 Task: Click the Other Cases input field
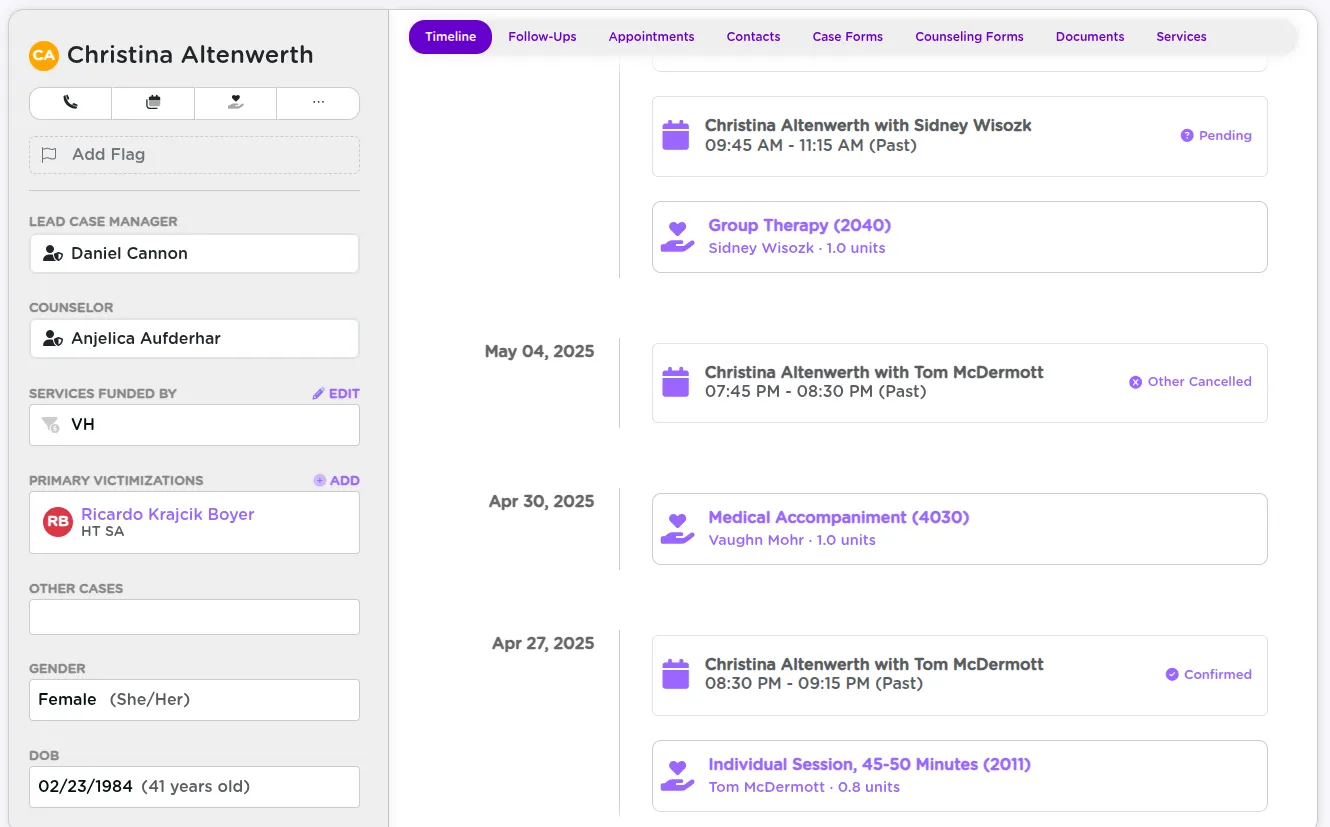(x=194, y=616)
